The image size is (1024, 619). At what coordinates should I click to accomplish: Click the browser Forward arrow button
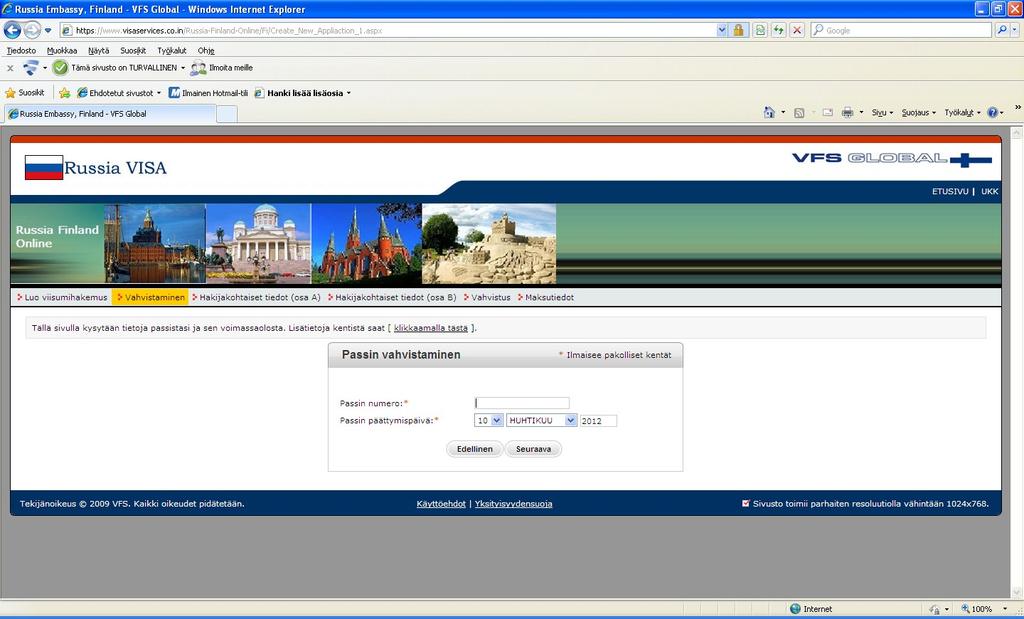[32, 30]
